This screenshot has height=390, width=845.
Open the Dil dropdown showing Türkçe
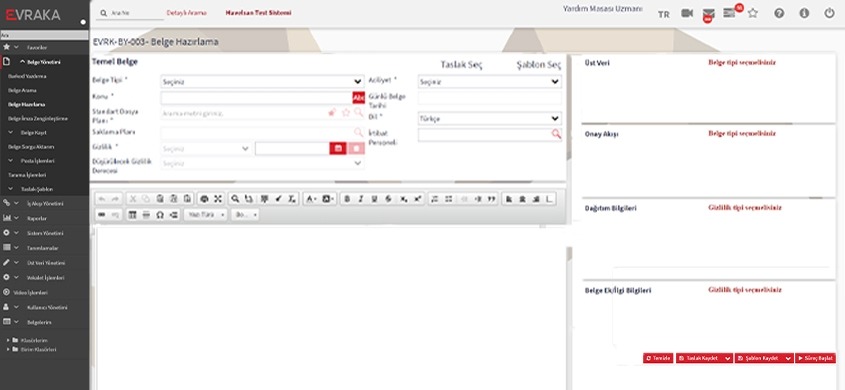(489, 119)
